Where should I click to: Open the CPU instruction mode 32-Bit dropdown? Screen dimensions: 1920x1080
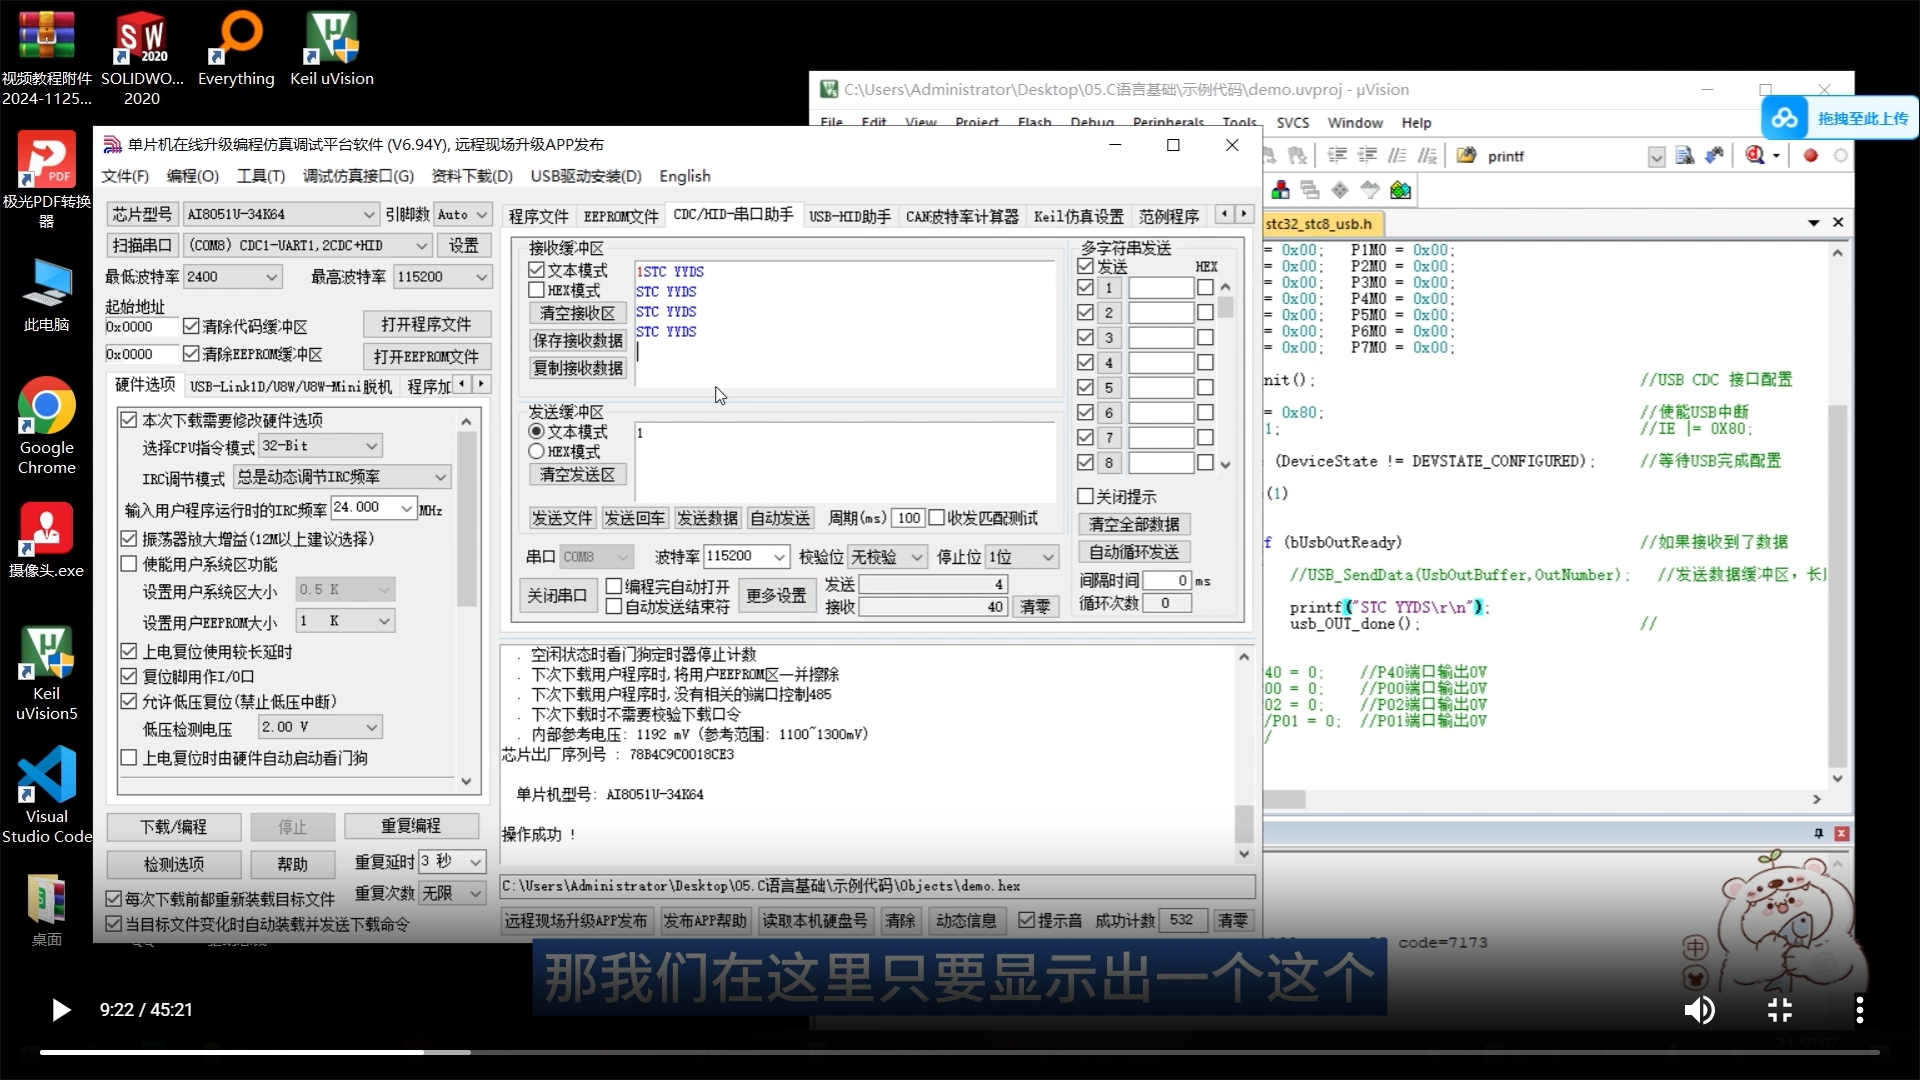(320, 446)
